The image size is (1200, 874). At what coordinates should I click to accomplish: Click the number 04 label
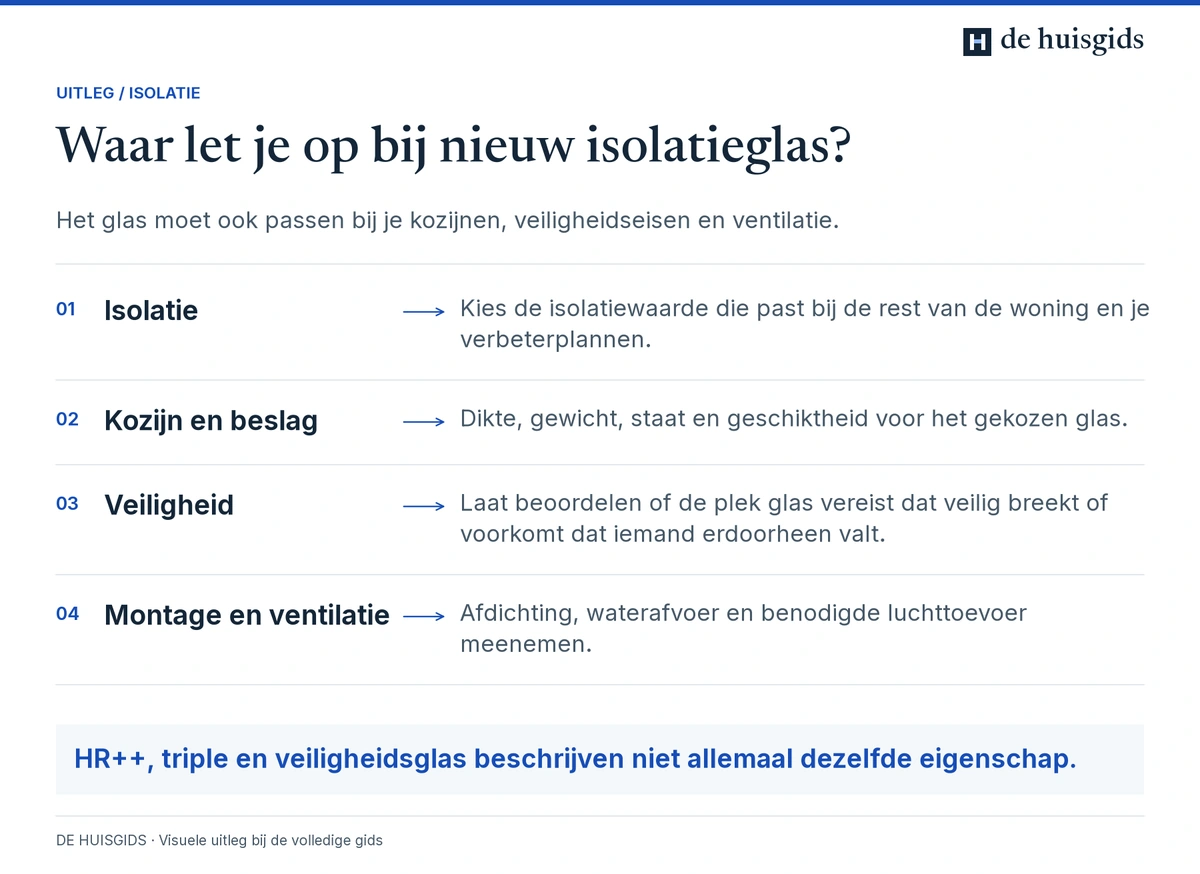pyautogui.click(x=67, y=614)
